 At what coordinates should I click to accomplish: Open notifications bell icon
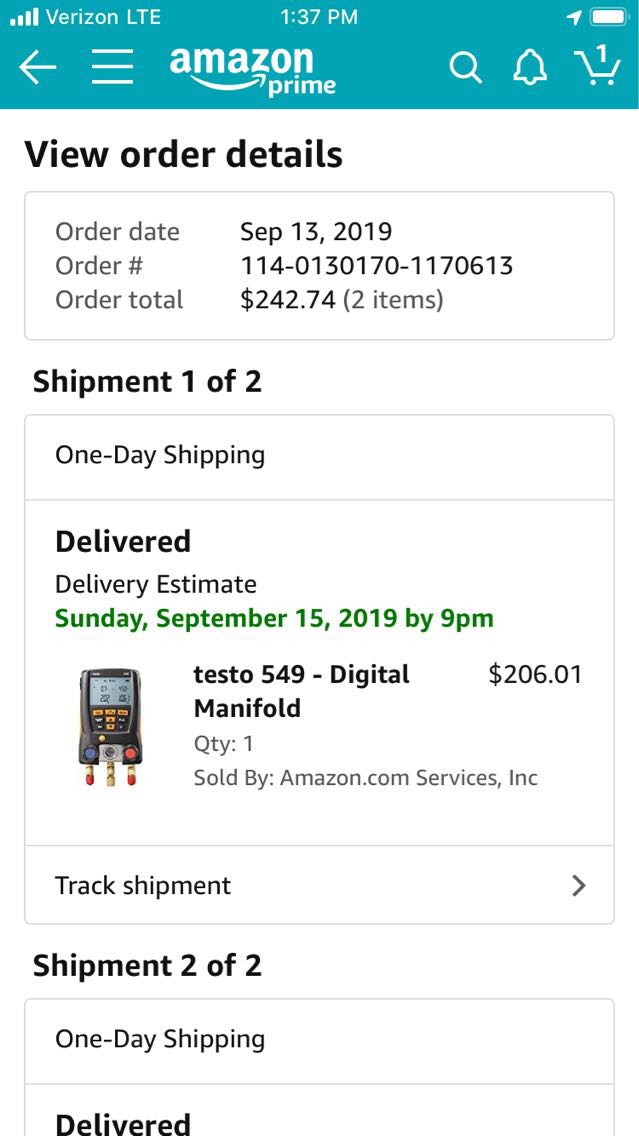[x=530, y=67]
